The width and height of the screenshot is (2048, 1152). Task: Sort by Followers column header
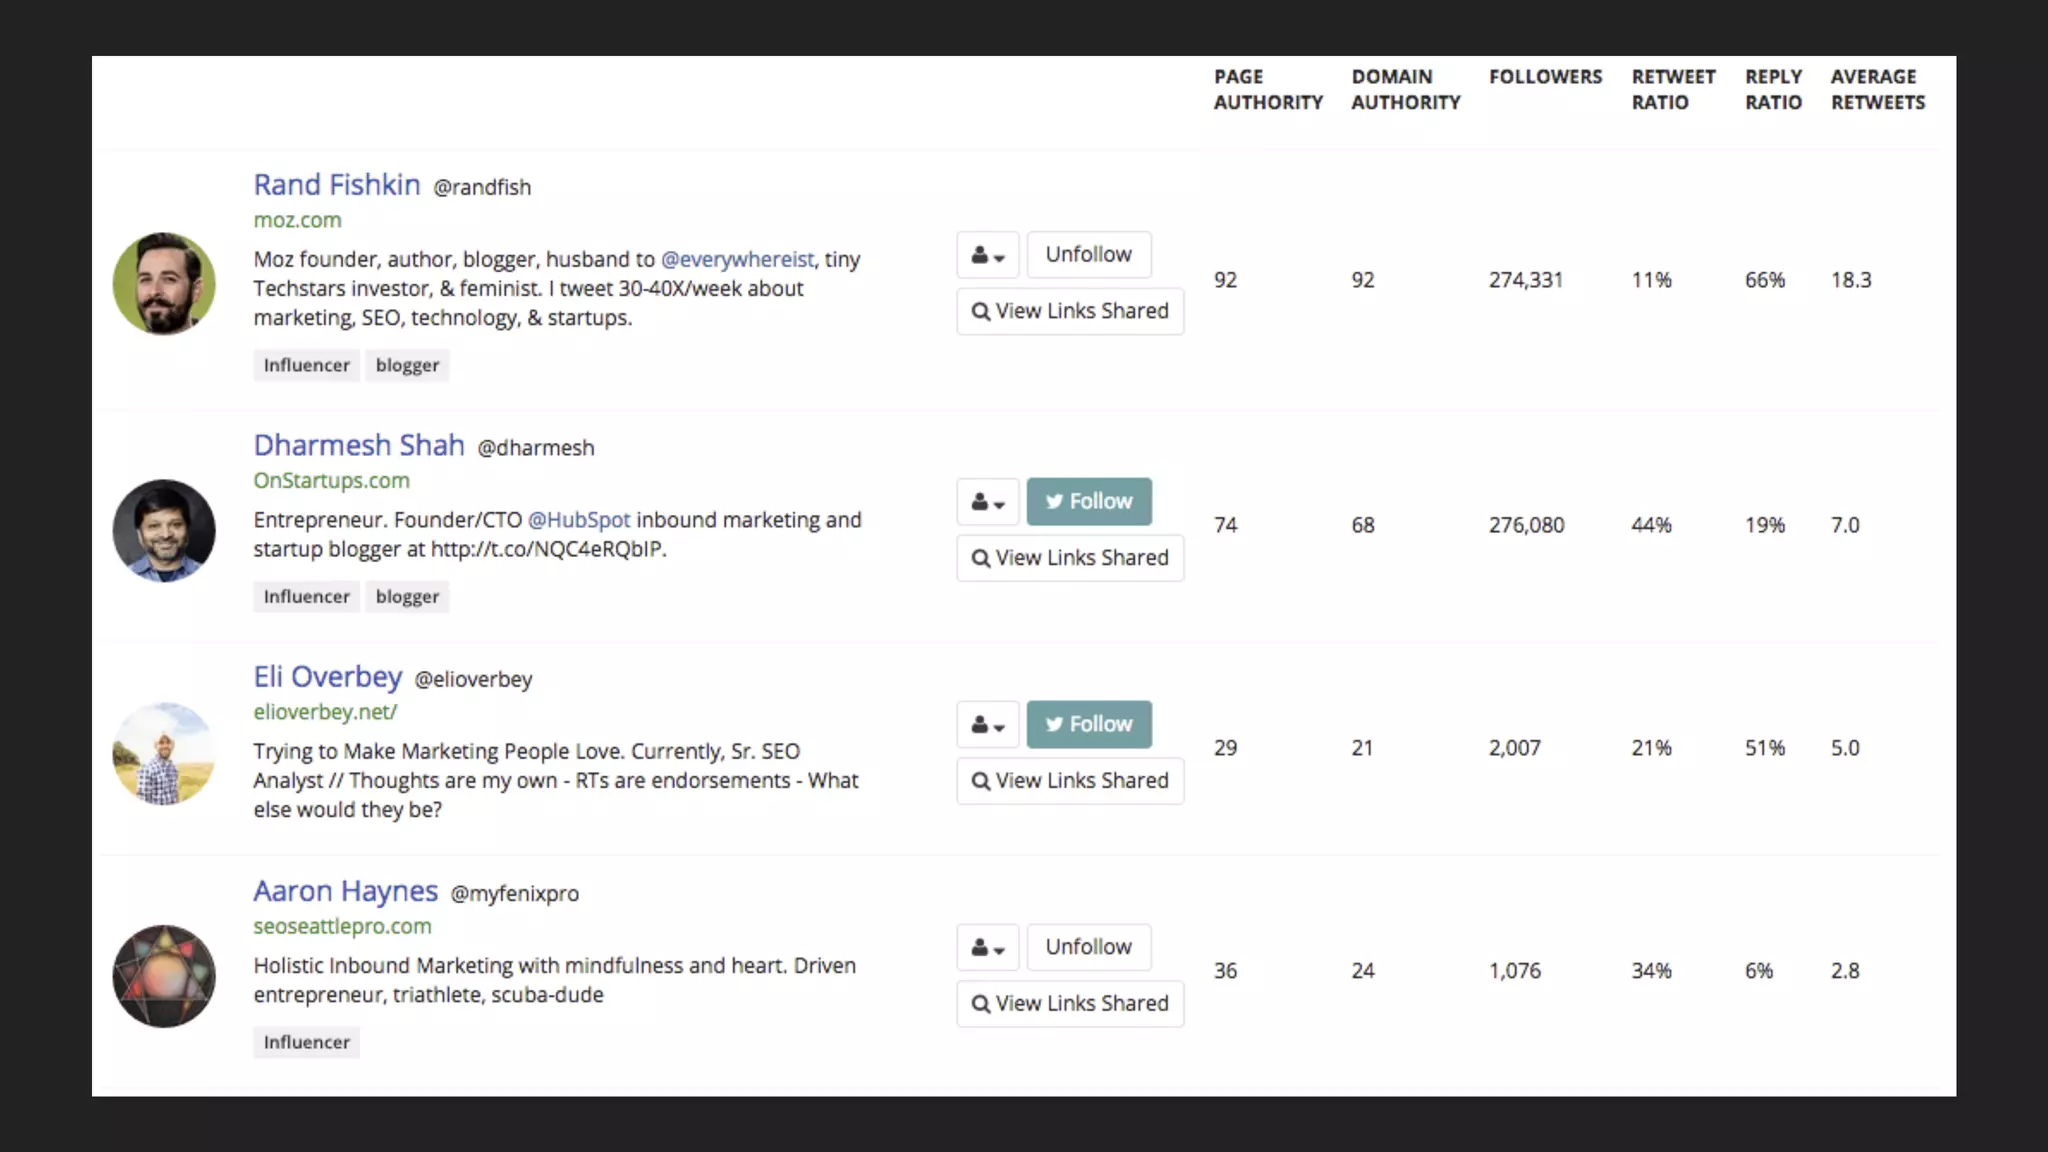coord(1544,77)
